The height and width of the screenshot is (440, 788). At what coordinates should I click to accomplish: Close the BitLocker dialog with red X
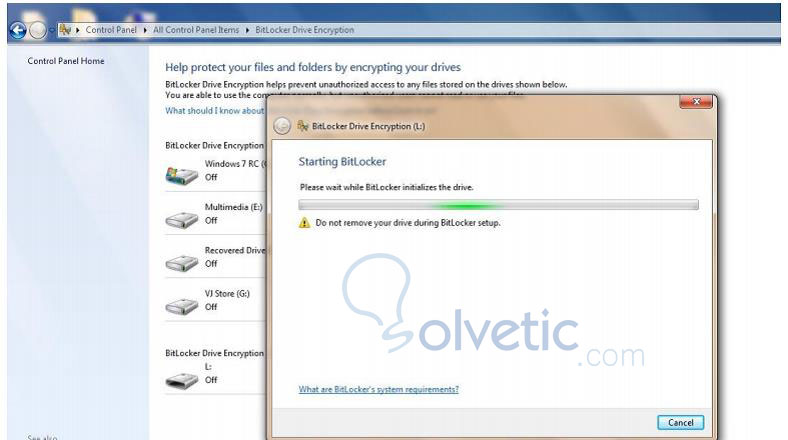[696, 101]
